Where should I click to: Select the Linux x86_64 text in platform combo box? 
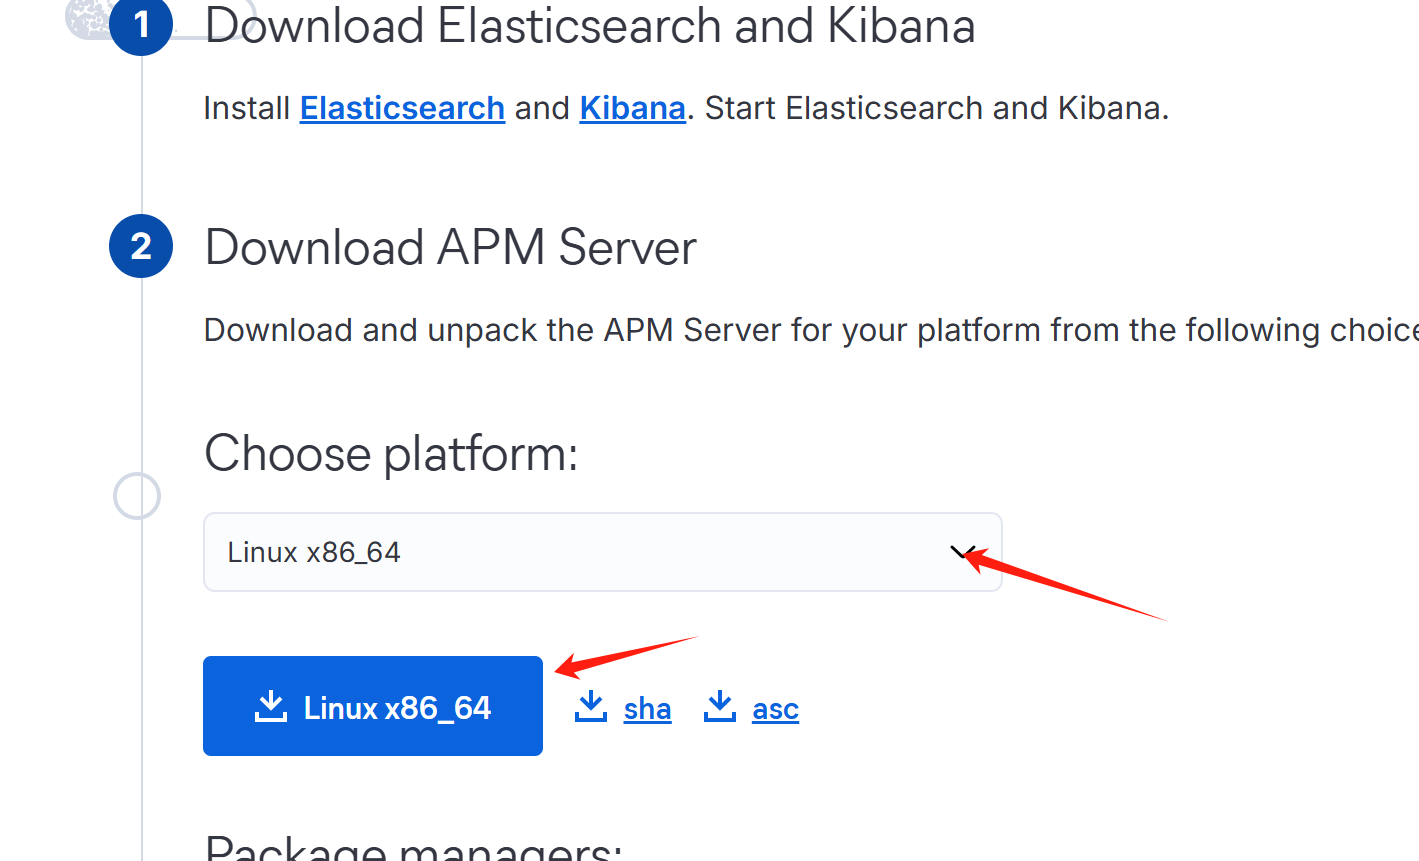point(314,552)
